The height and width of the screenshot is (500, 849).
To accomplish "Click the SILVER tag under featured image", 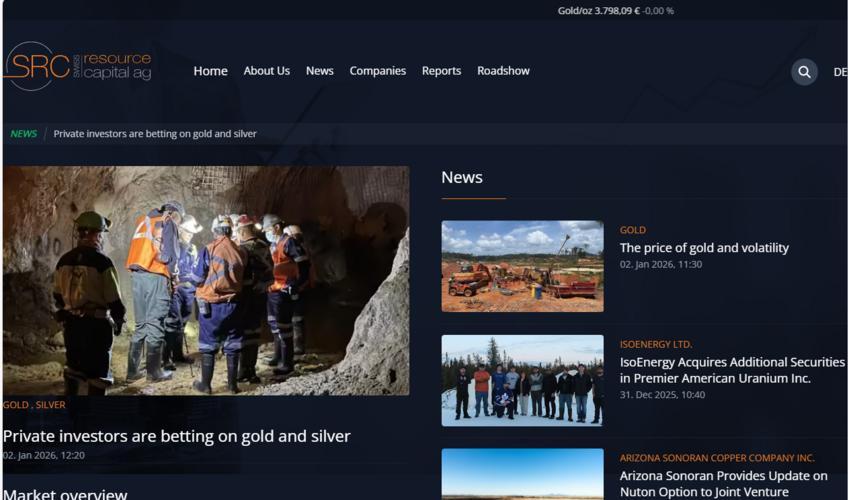I will pyautogui.click(x=50, y=405).
